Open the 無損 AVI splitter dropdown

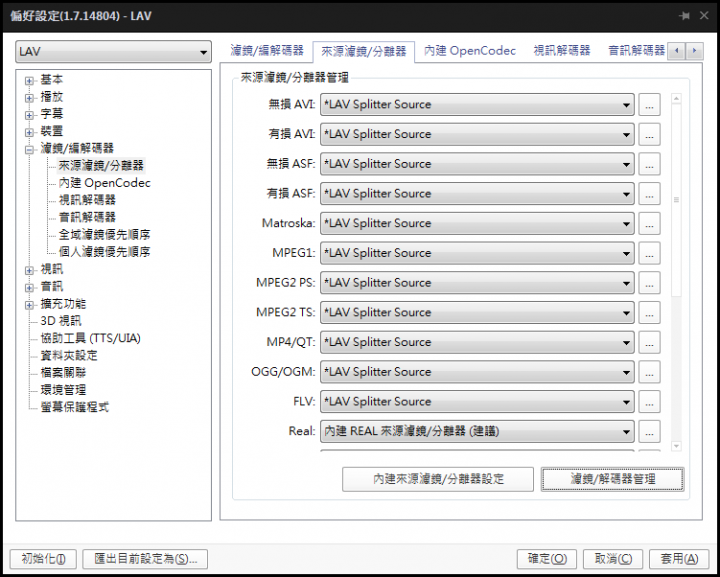[x=477, y=105]
